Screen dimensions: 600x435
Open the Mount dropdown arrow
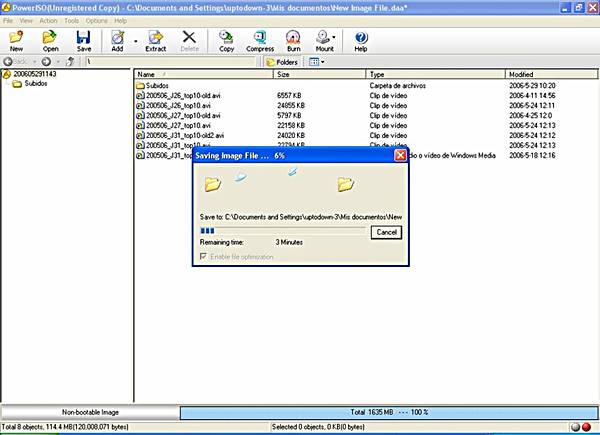(x=334, y=37)
